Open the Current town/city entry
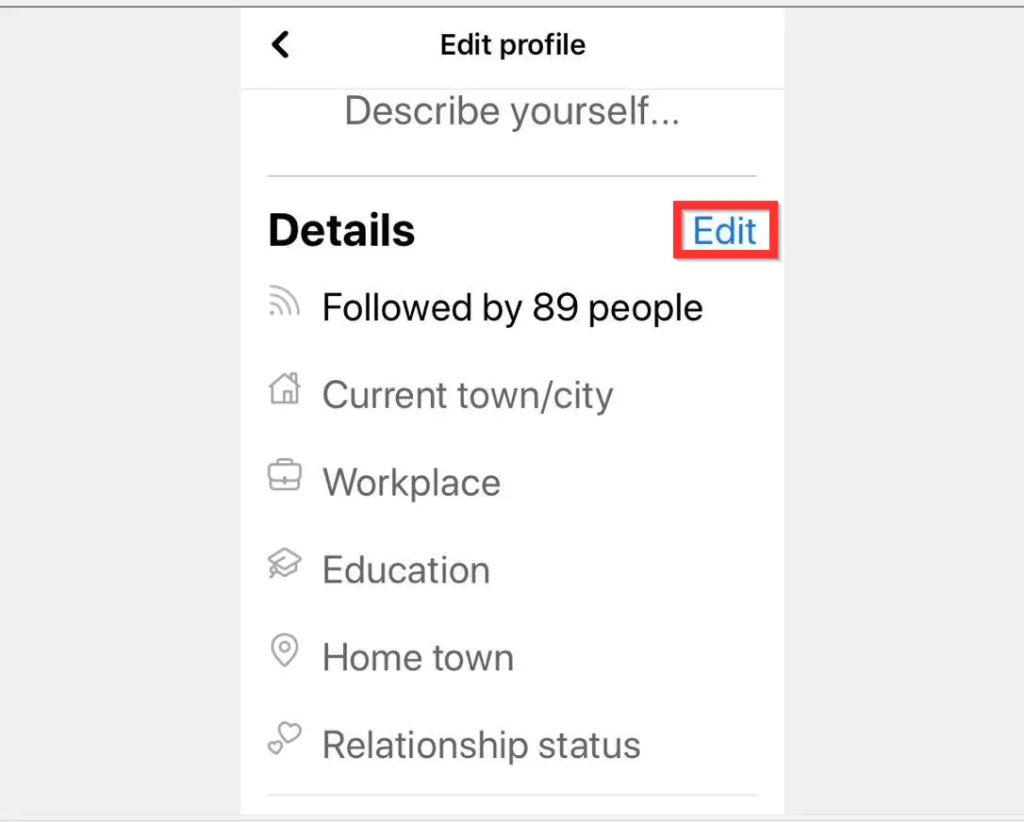Viewport: 1024px width, 822px height. click(467, 394)
